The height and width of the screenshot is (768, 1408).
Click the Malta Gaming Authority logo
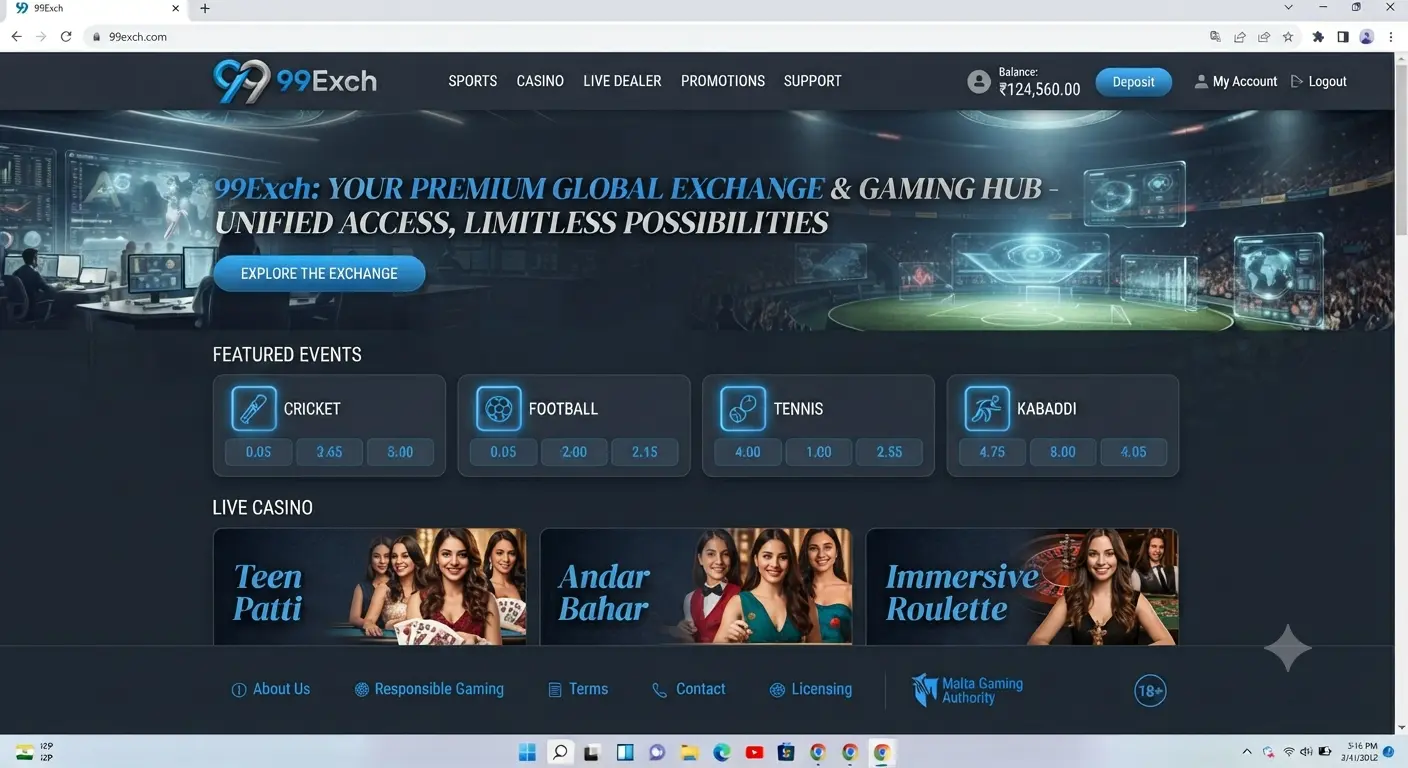[x=967, y=690]
